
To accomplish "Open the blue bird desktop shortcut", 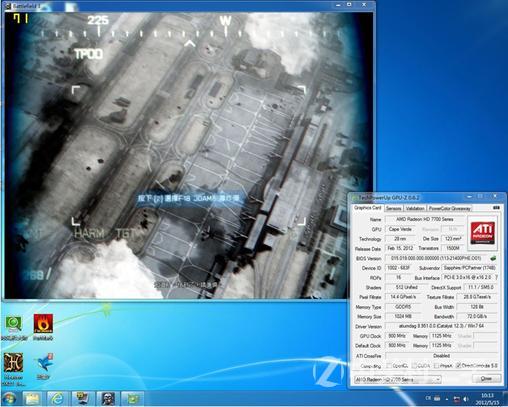I will point(43,363).
